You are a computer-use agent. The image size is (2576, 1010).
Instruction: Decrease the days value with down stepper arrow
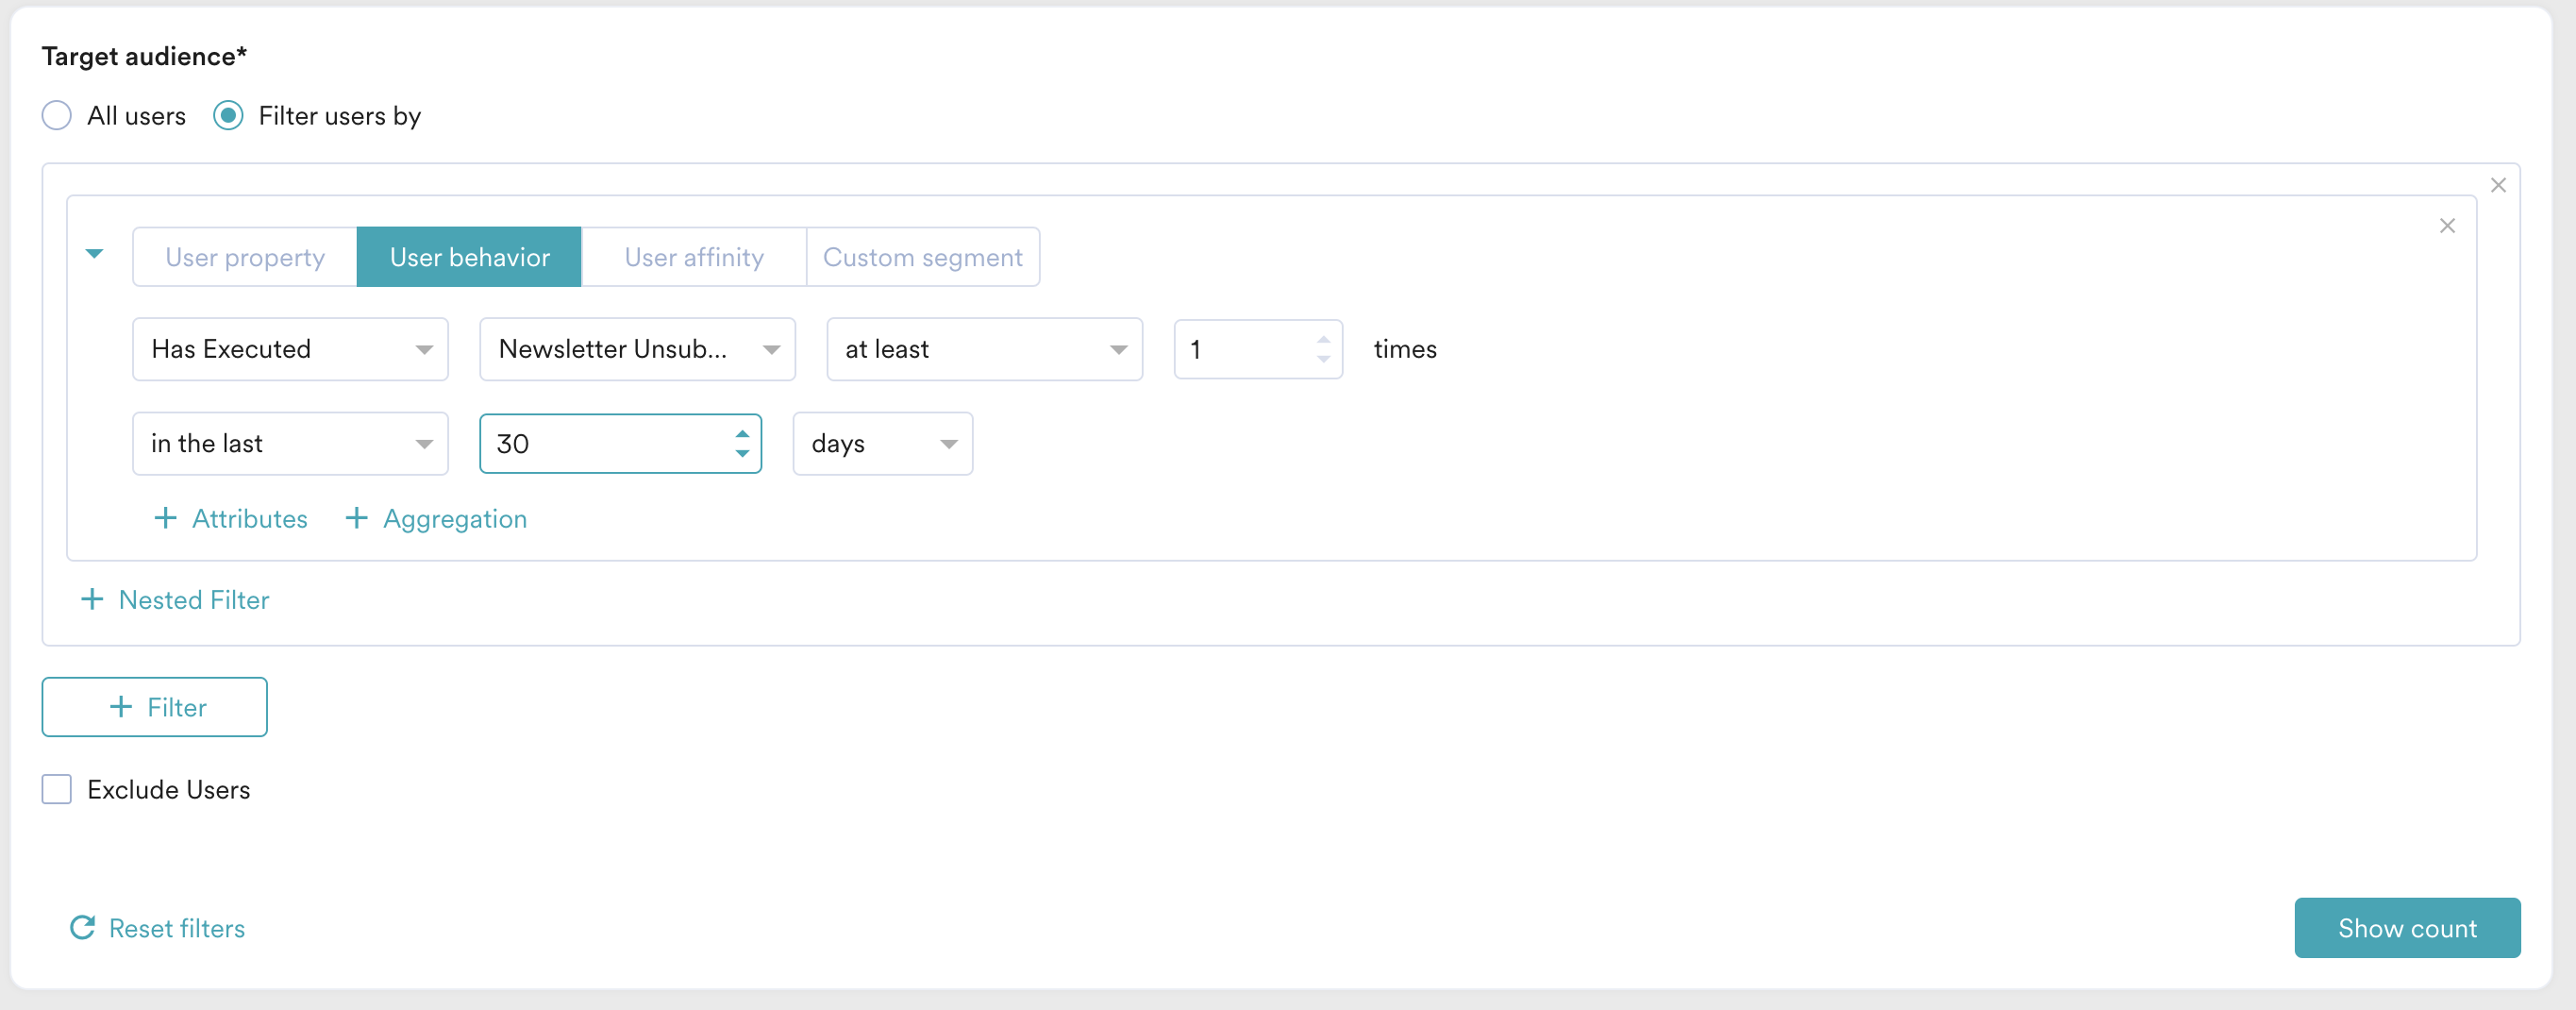click(742, 453)
